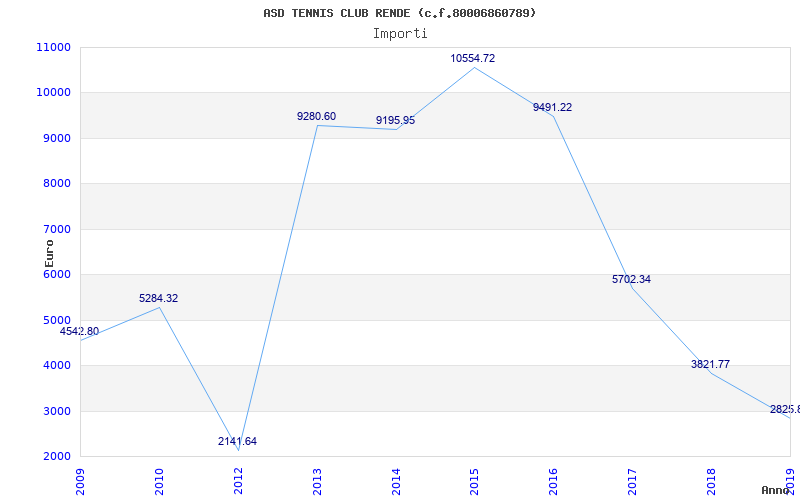Select the 3821.77 data label
Image resolution: width=800 pixels, height=500 pixels.
point(710,364)
